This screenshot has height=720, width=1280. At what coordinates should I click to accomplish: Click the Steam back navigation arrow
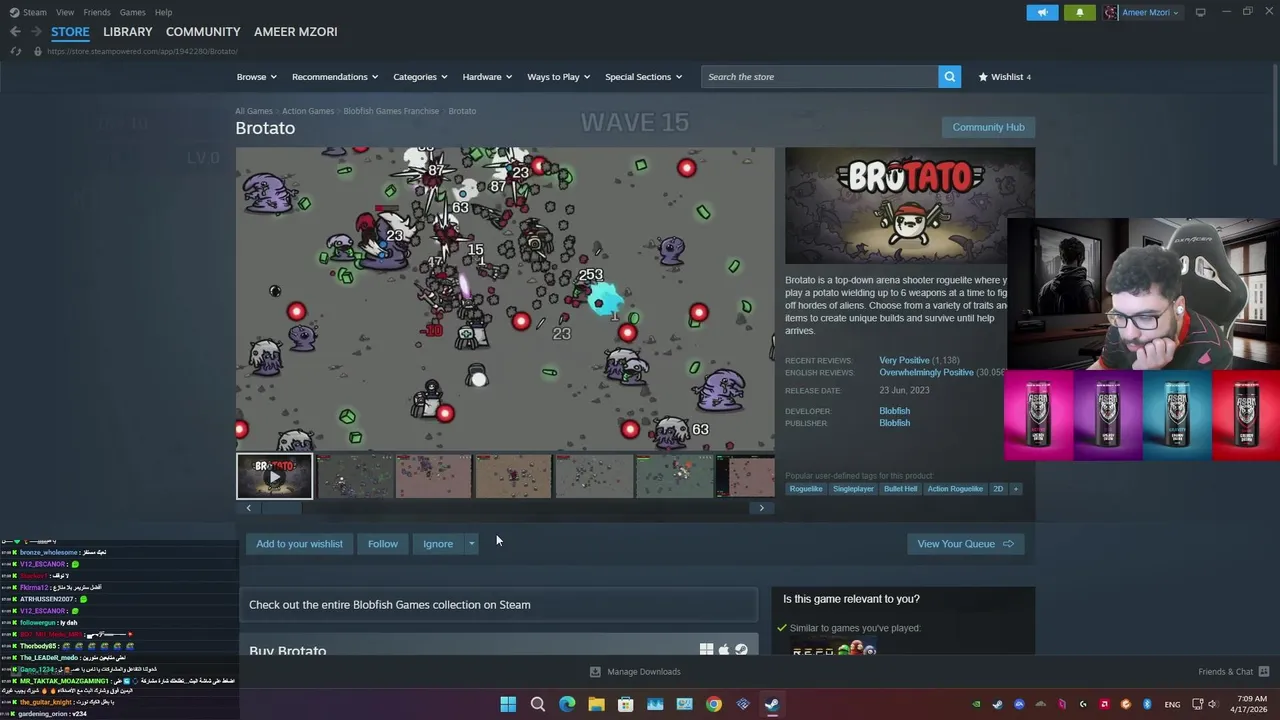(15, 32)
